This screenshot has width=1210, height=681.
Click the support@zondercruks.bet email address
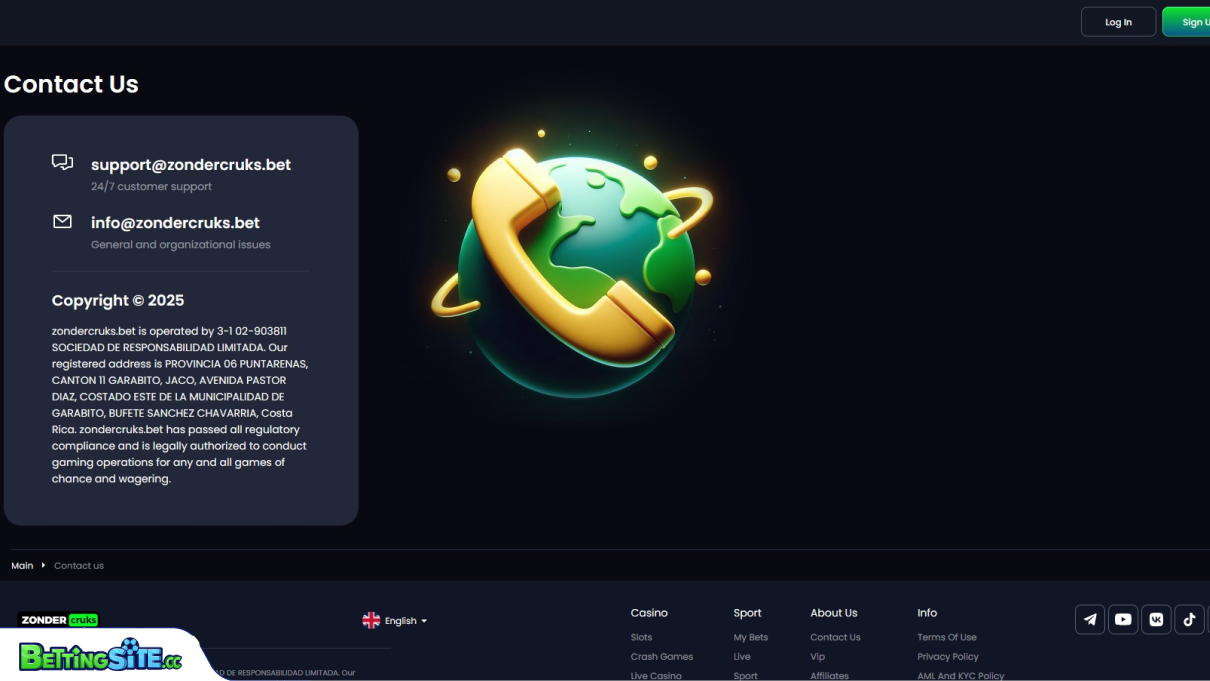190,164
